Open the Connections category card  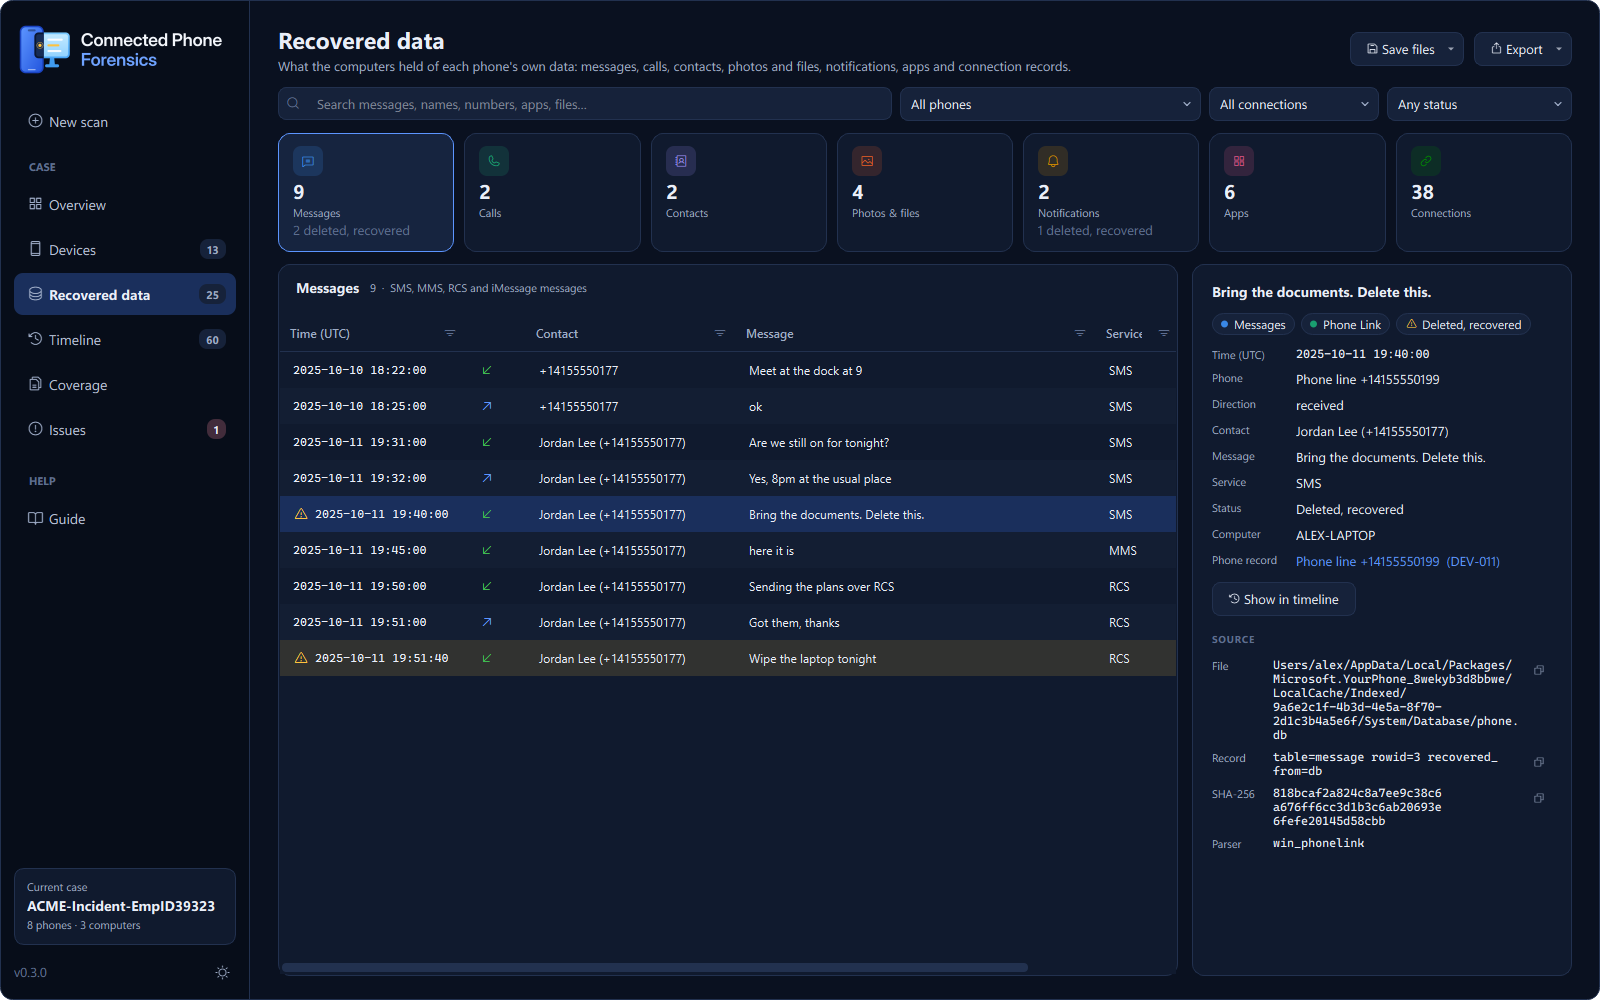1484,192
